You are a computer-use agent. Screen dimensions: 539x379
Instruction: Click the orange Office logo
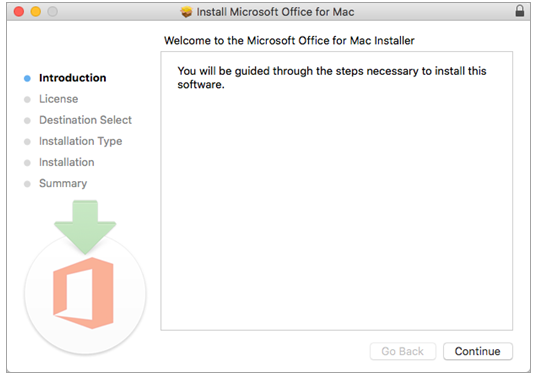pyautogui.click(x=83, y=293)
